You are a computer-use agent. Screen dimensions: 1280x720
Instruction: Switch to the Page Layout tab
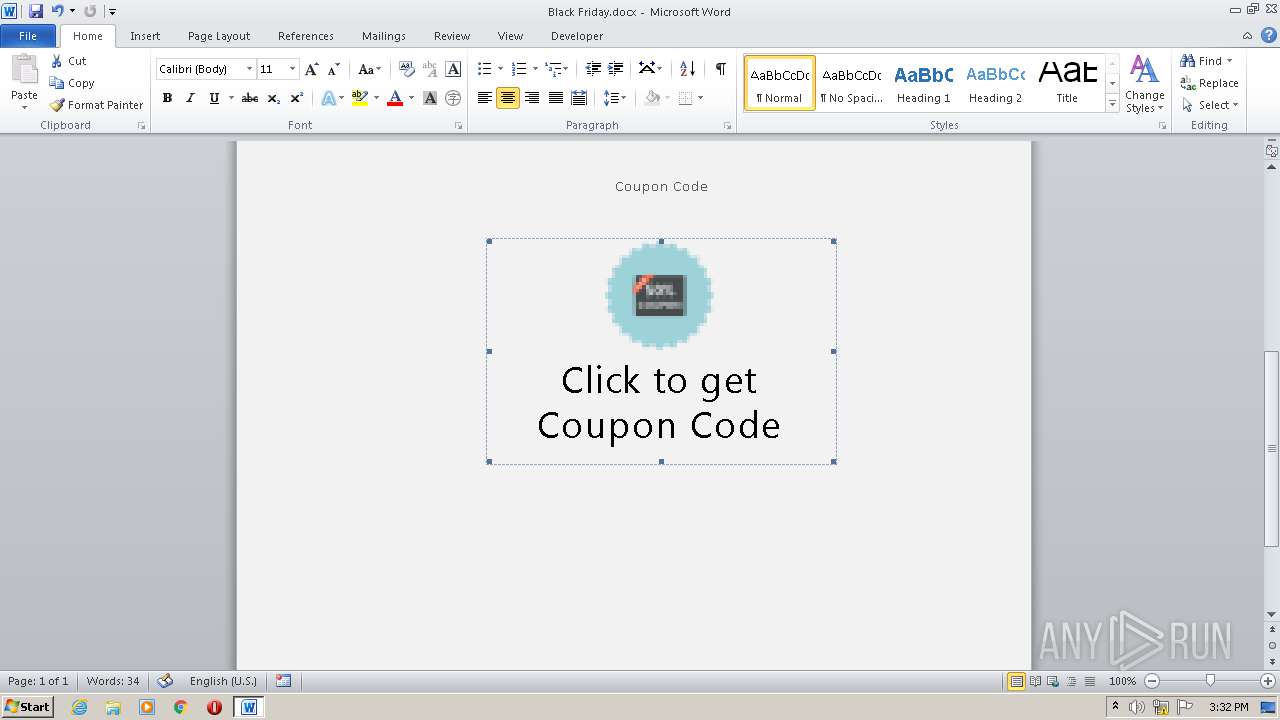point(219,36)
